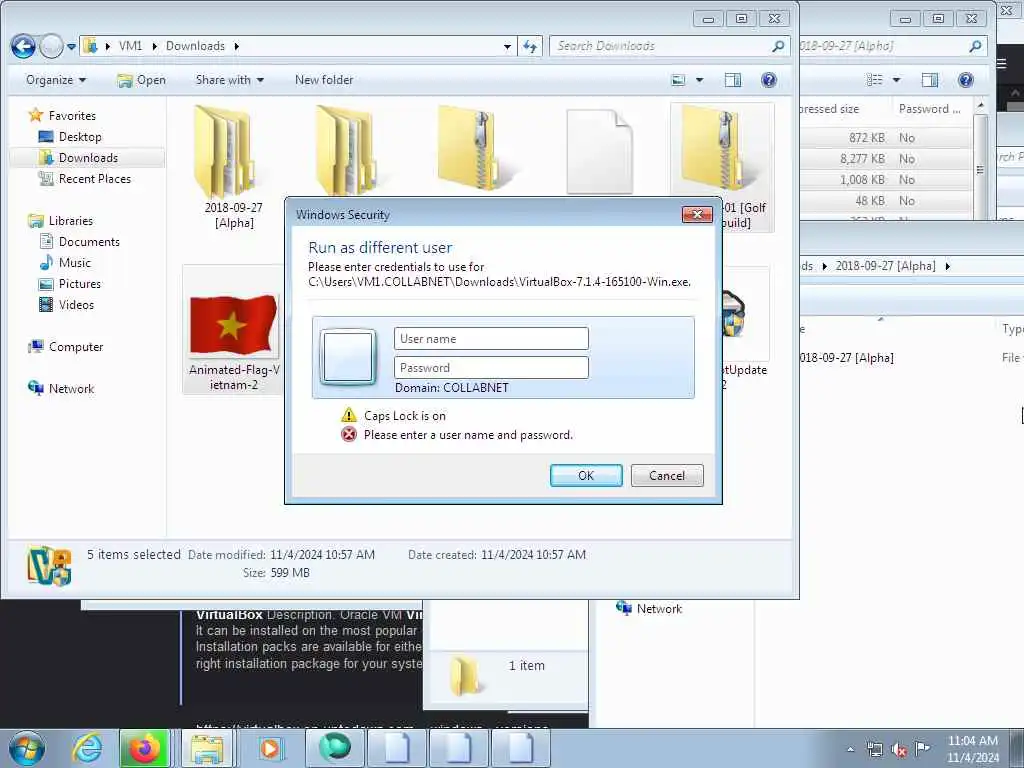The height and width of the screenshot is (768, 1024).
Task: Select Network in the background Explorer window
Action: [x=649, y=609]
